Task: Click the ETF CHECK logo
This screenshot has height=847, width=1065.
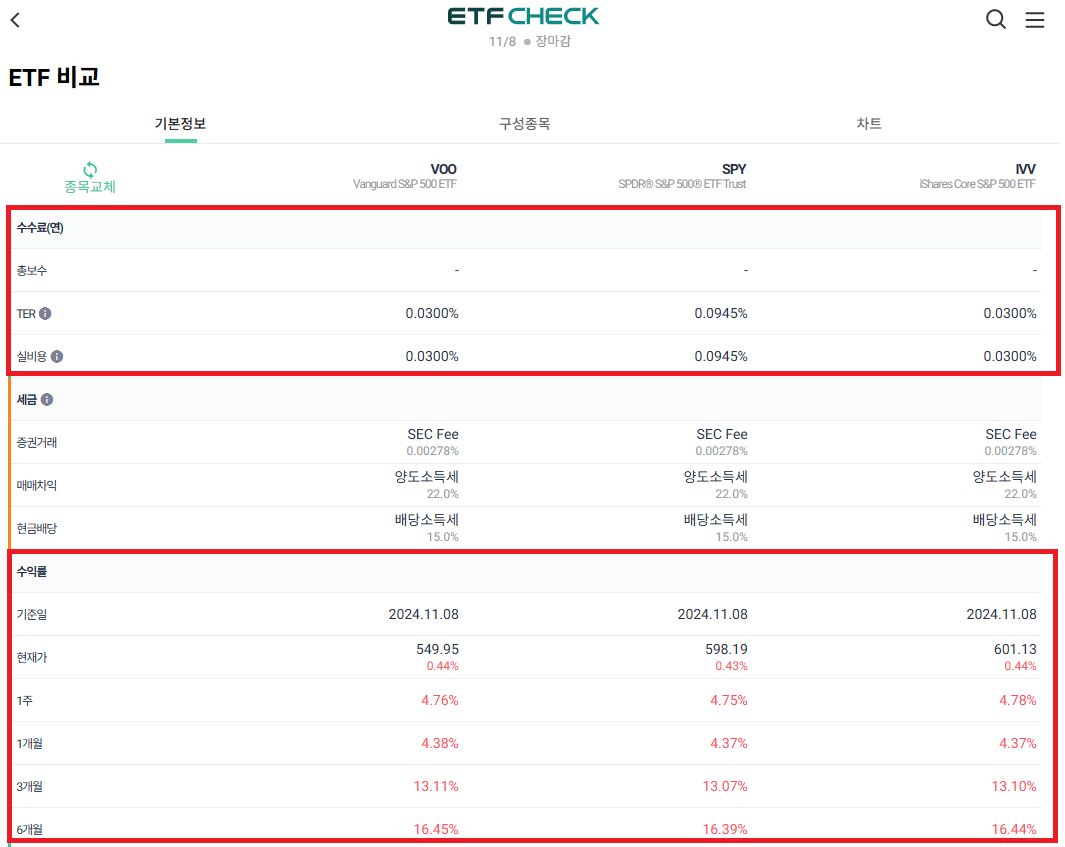Action: pyautogui.click(x=523, y=16)
